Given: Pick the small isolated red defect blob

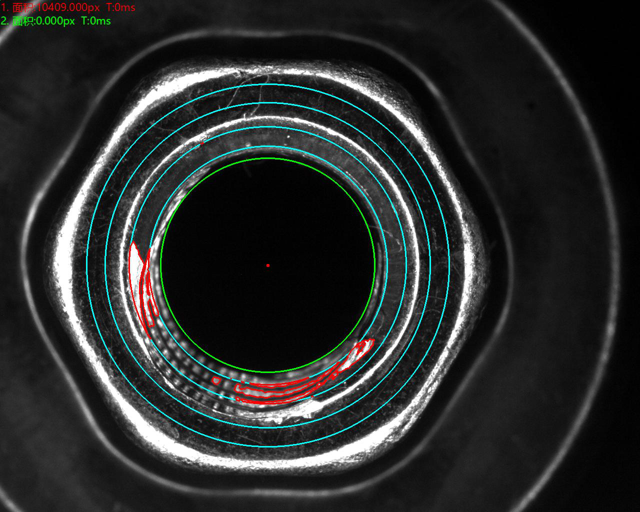Looking at the screenshot, I should (216, 380).
